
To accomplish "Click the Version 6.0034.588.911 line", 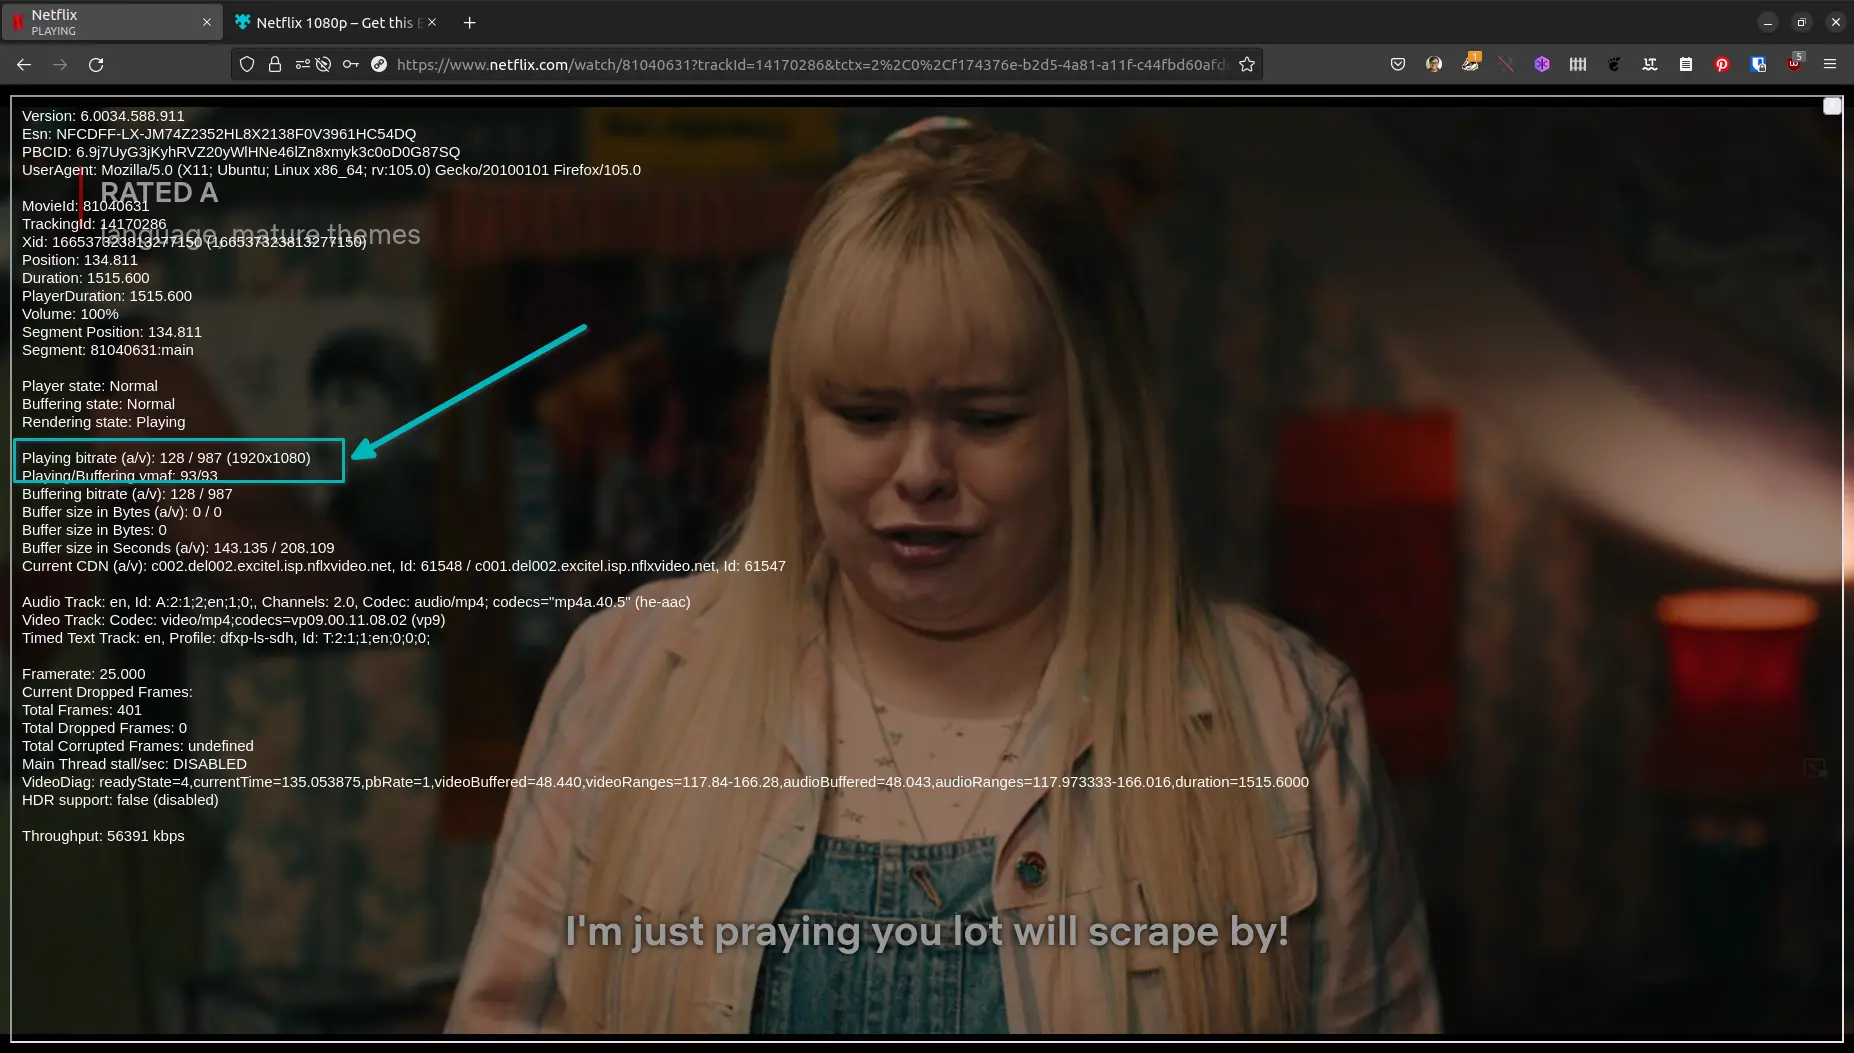I will 103,116.
